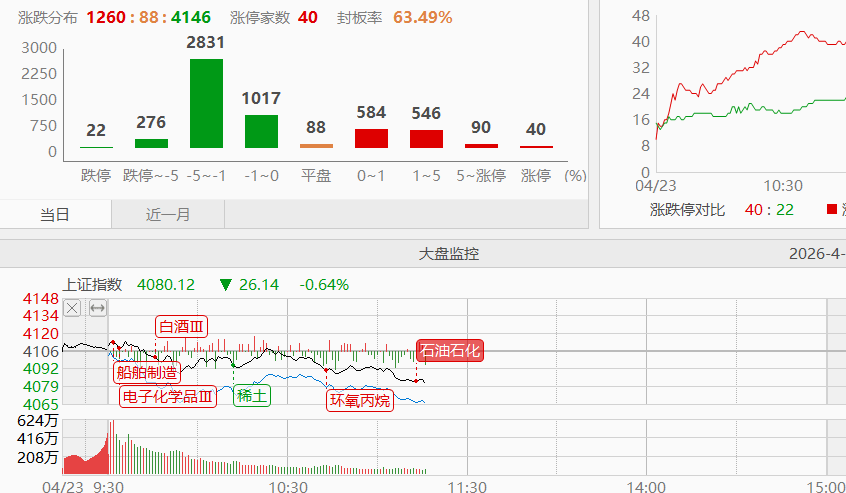The height and width of the screenshot is (493, 846).
Task: Click the 船舶制造 sector label
Action: pos(147,372)
